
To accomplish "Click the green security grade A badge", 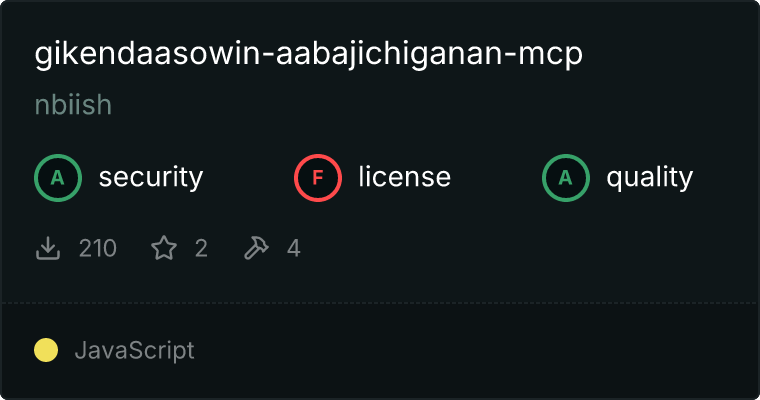I will (x=58, y=178).
